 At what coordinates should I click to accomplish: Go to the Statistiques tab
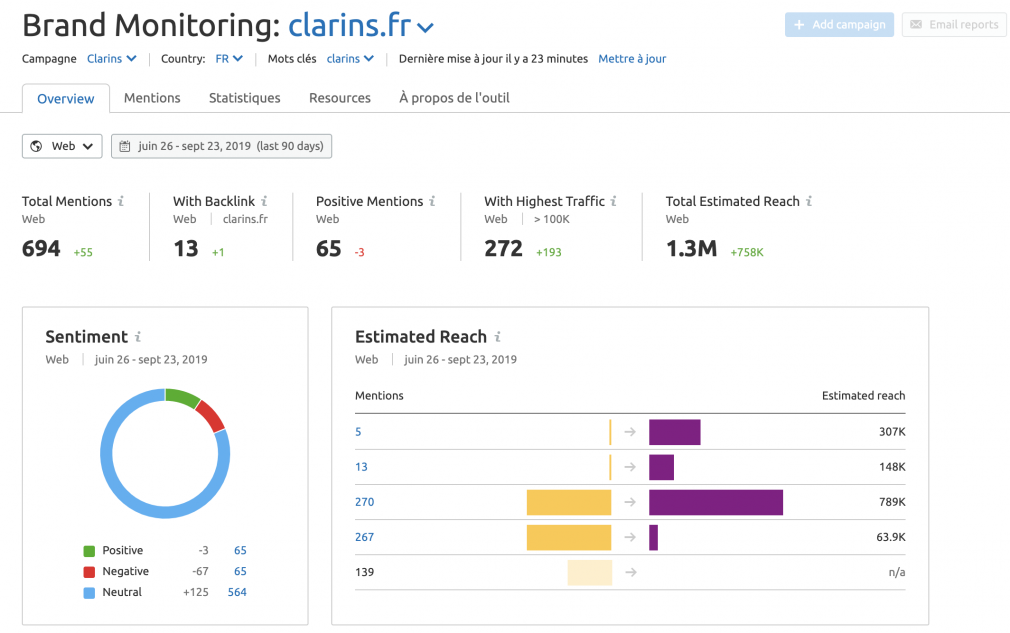point(245,98)
